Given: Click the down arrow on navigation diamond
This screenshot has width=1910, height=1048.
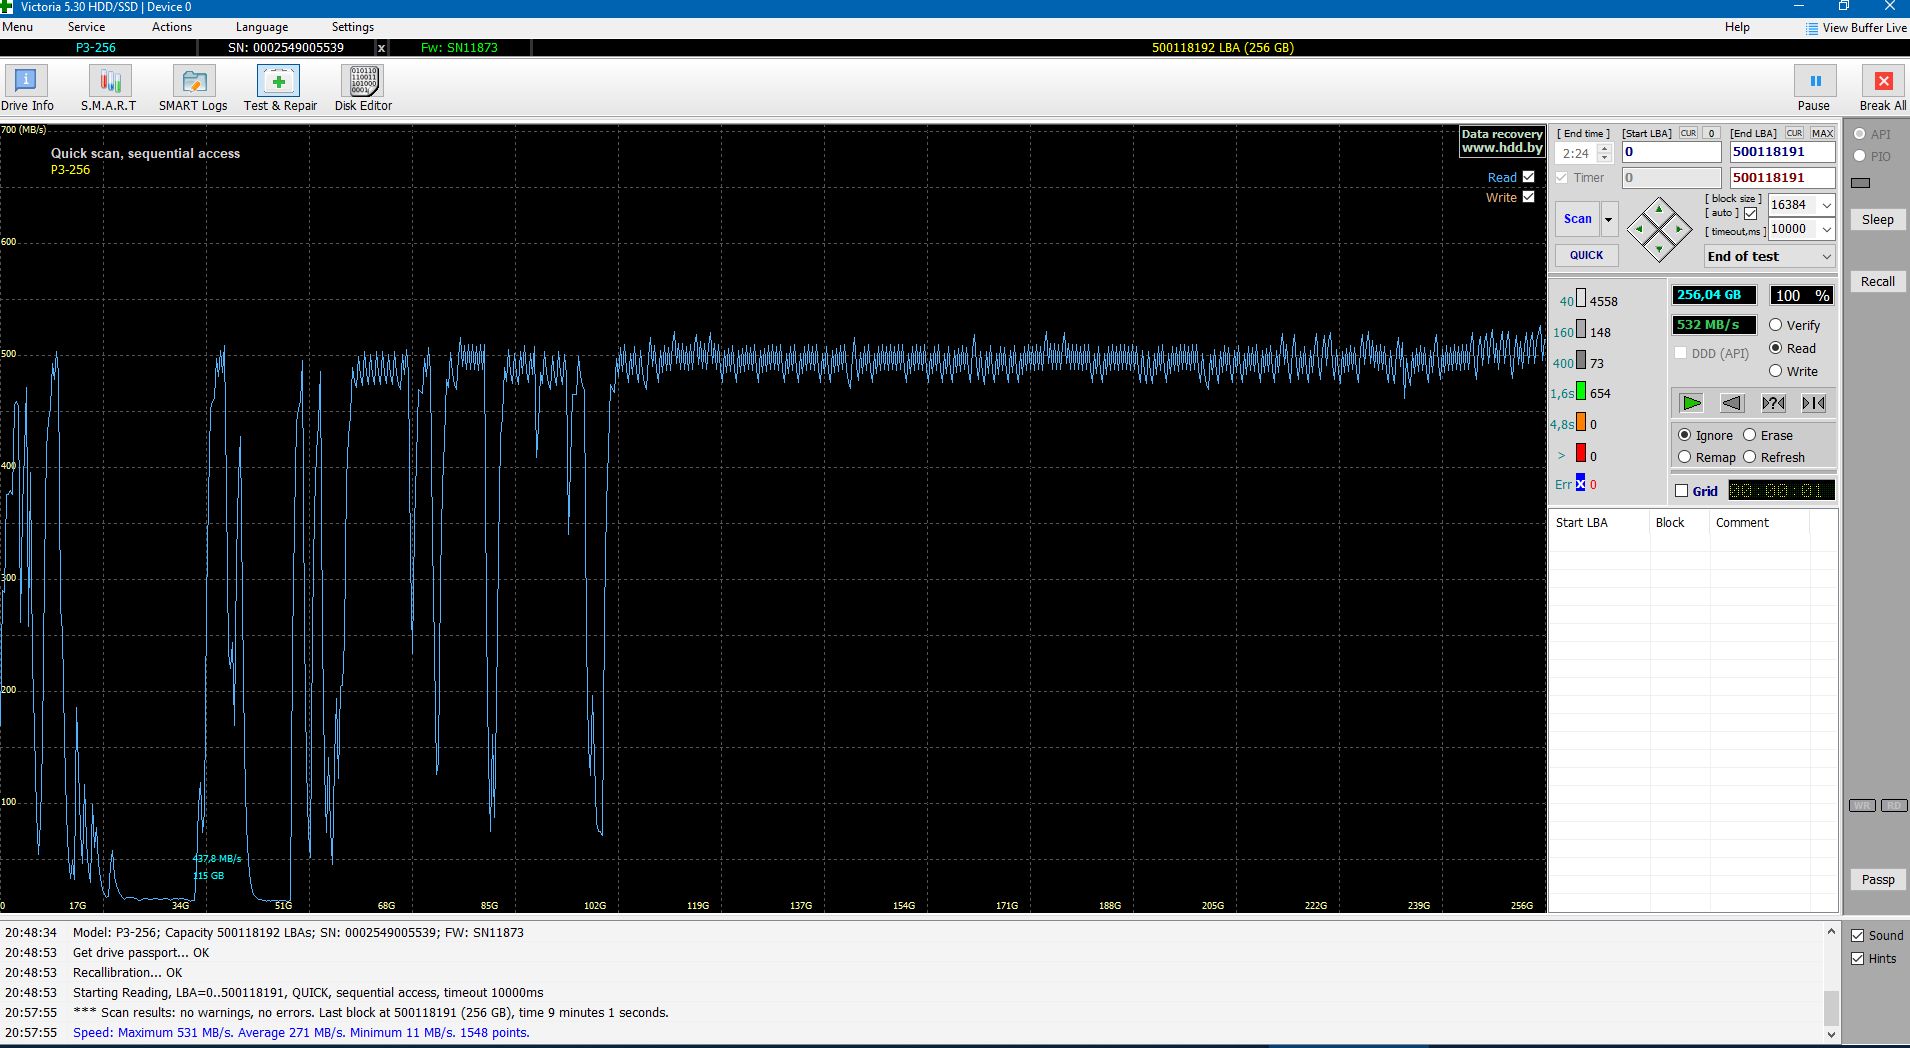Looking at the screenshot, I should point(1659,249).
